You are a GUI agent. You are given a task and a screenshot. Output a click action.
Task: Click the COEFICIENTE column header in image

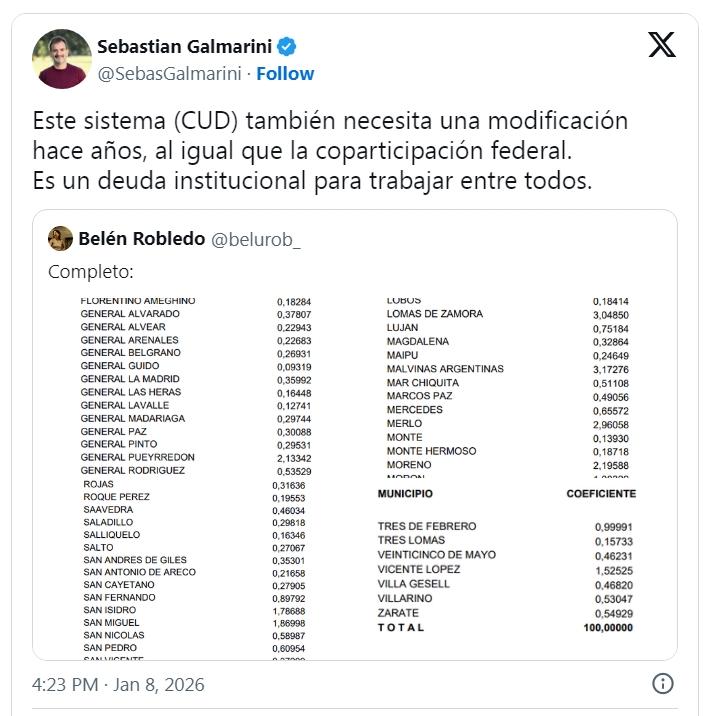[601, 494]
